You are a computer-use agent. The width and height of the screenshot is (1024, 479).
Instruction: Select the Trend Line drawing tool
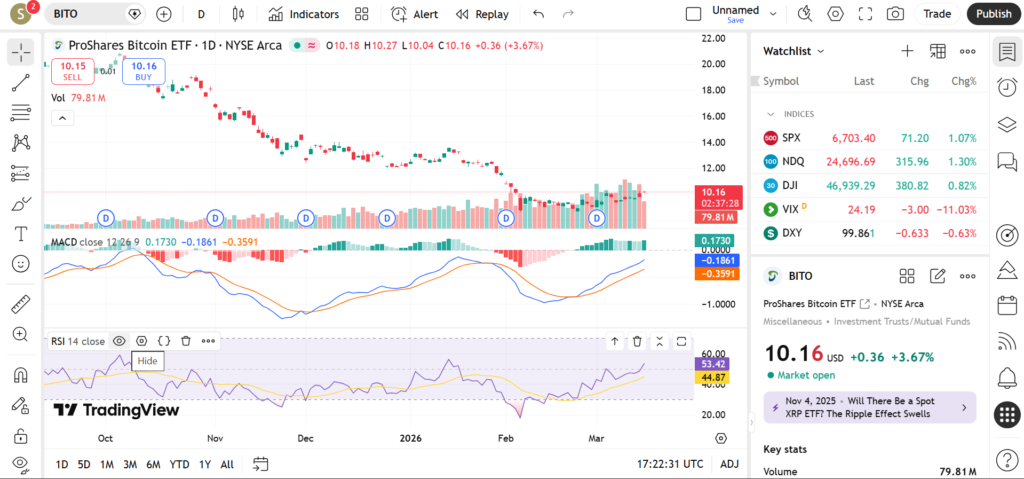coord(20,84)
